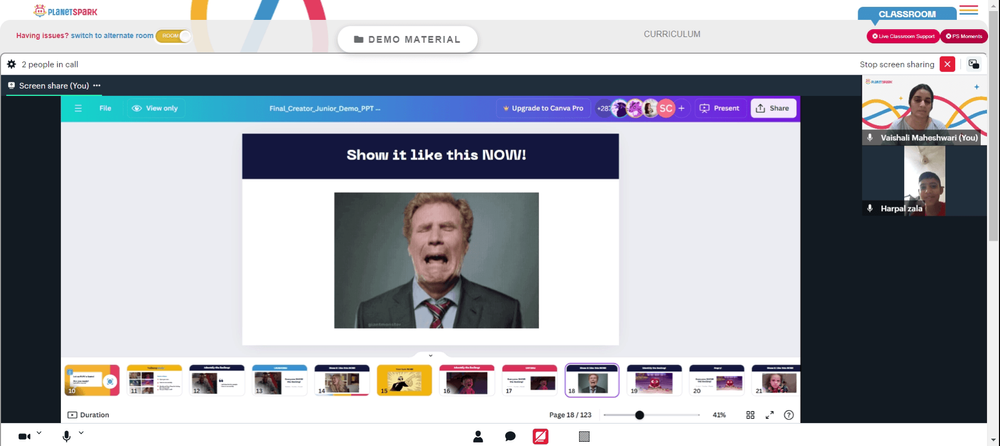1000x446 pixels.
Task: Select slide thumbnail 17
Action: [x=529, y=380]
